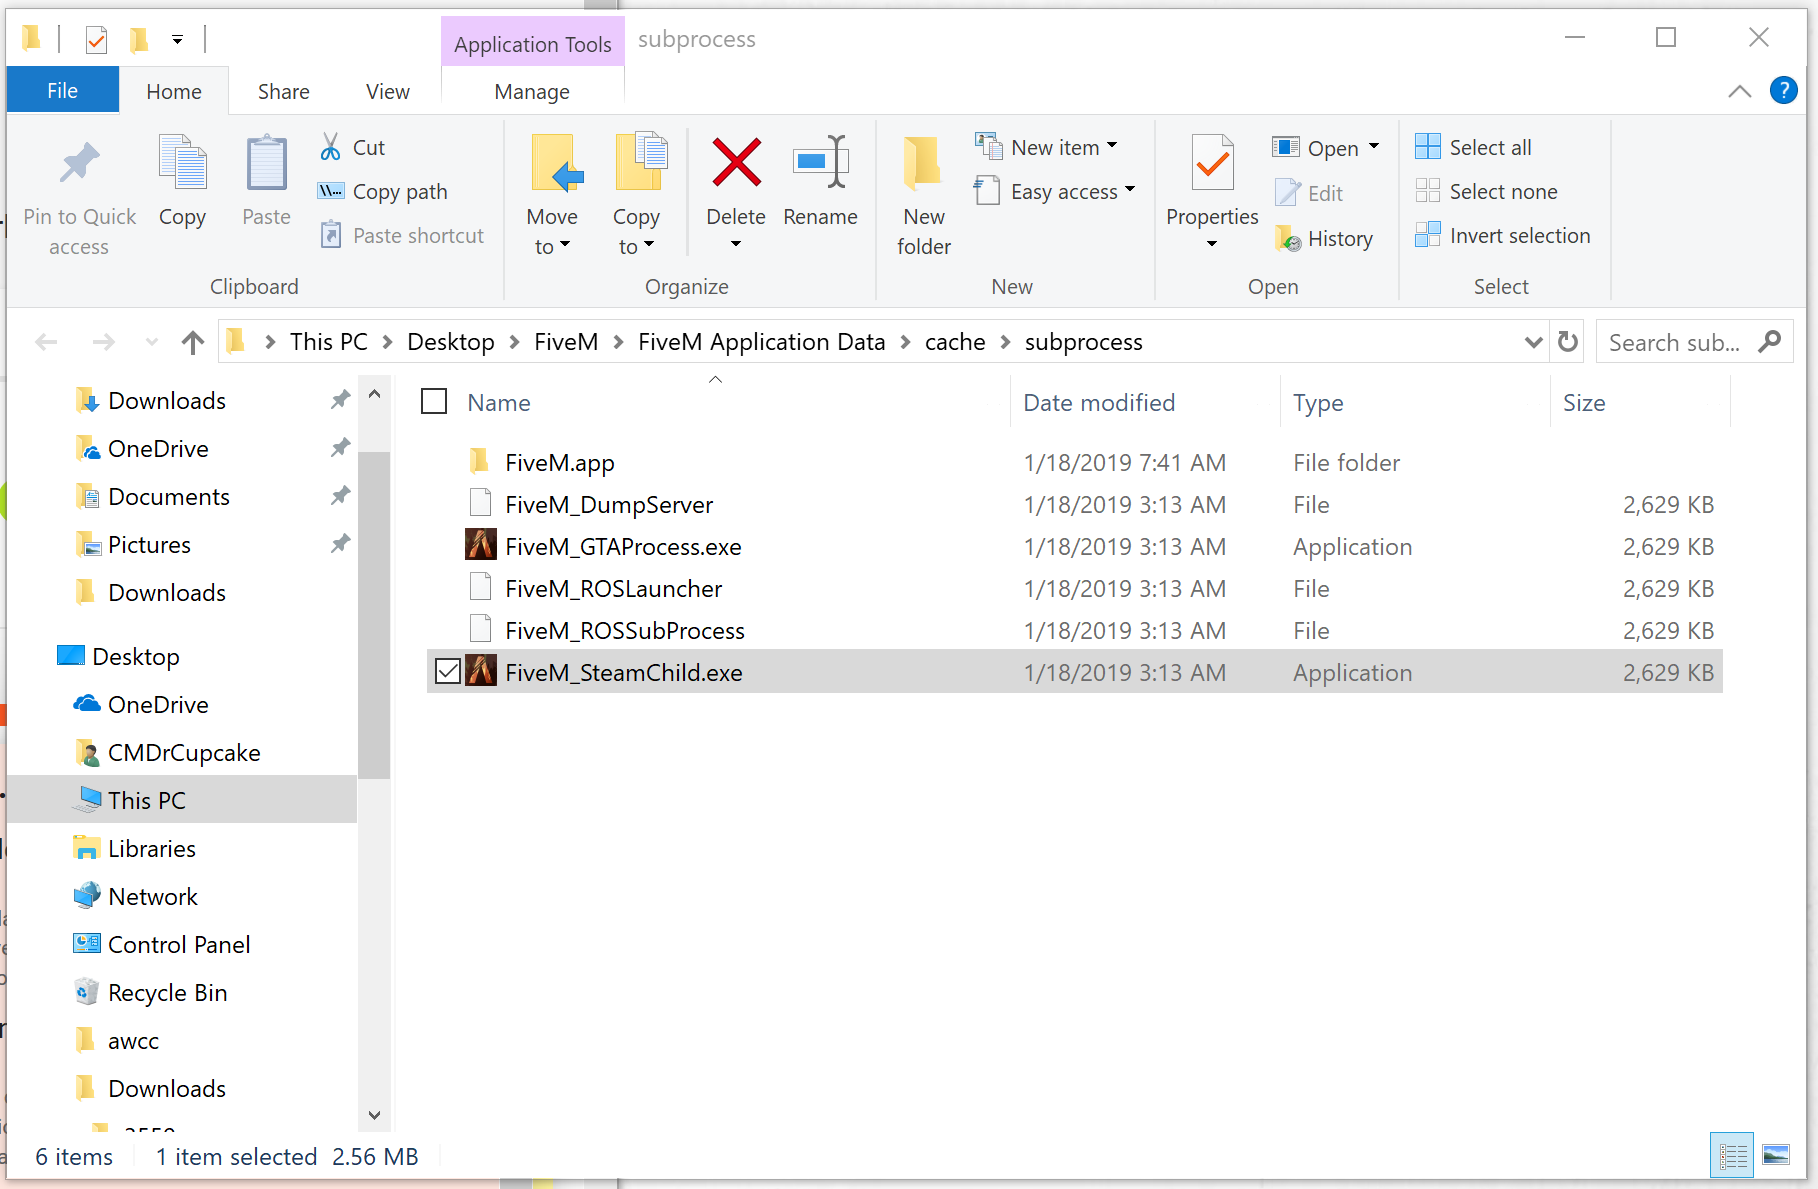Toggle the select-all header checkbox
The width and height of the screenshot is (1818, 1189).
coord(434,402)
